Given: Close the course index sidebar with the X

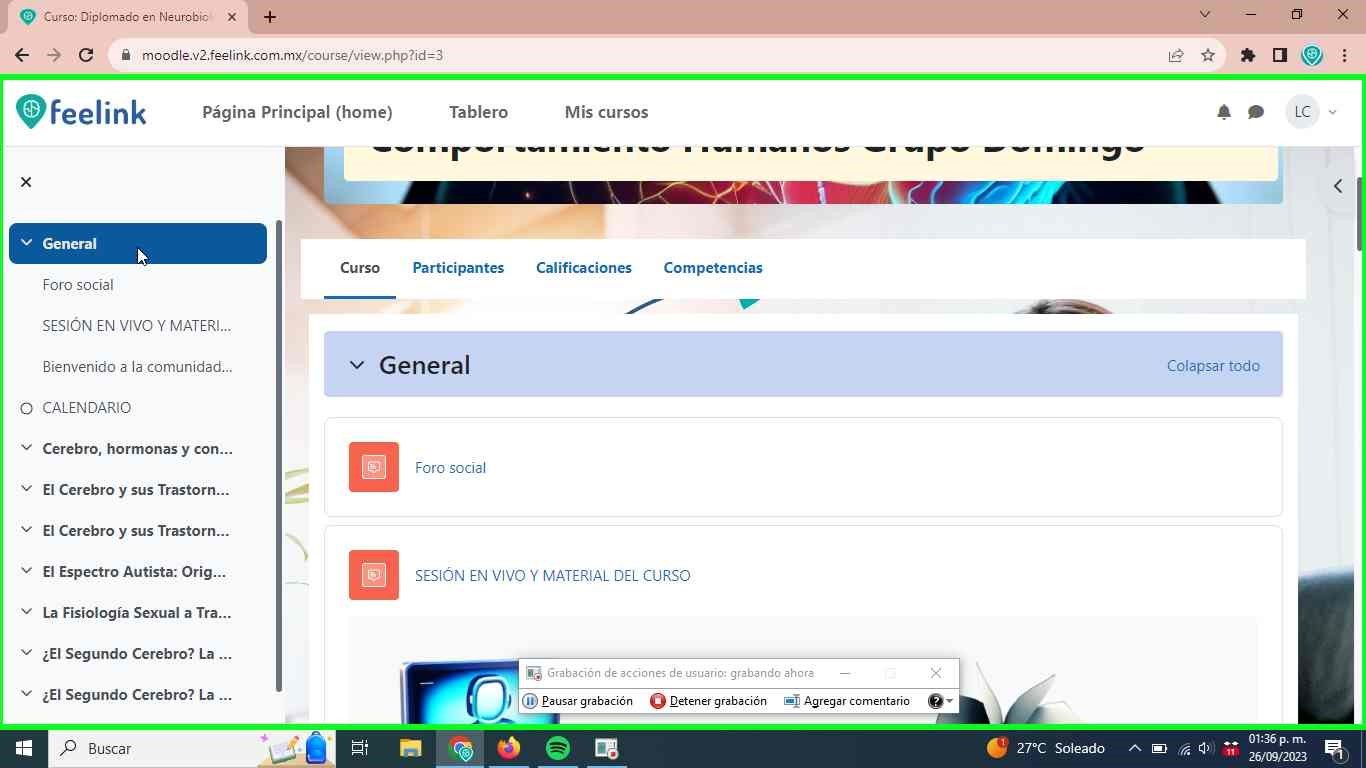Looking at the screenshot, I should click(x=25, y=182).
